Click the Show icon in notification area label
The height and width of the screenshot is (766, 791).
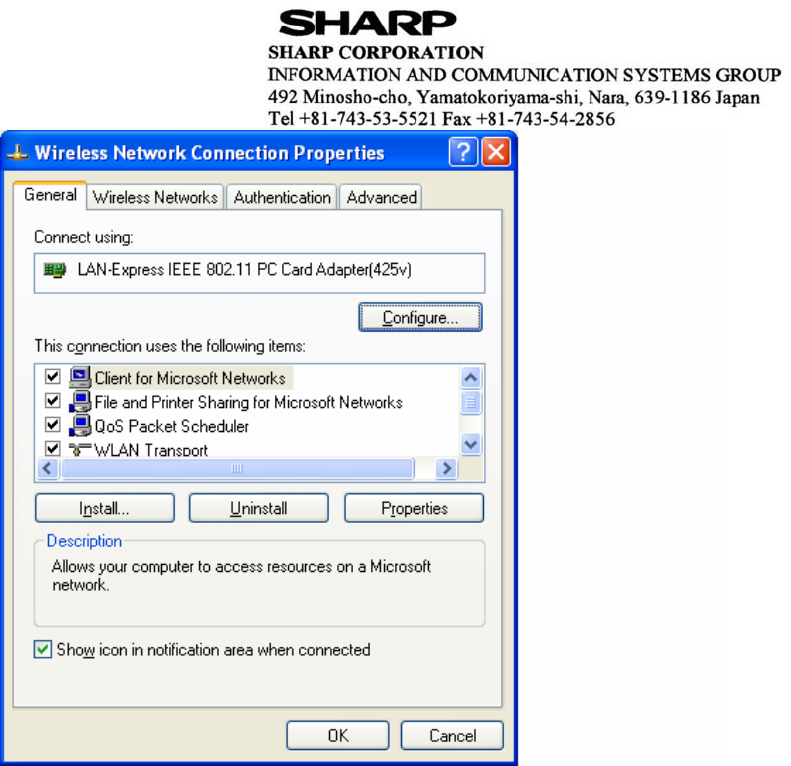coord(213,649)
